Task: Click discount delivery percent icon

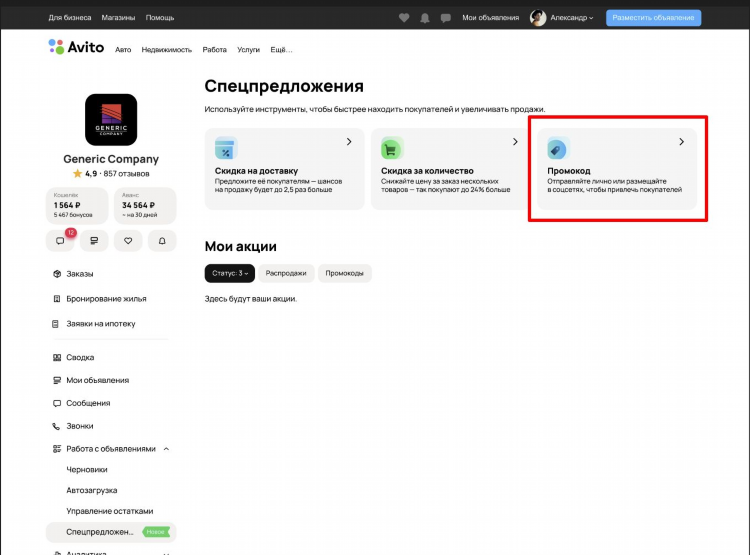Action: click(x=226, y=148)
